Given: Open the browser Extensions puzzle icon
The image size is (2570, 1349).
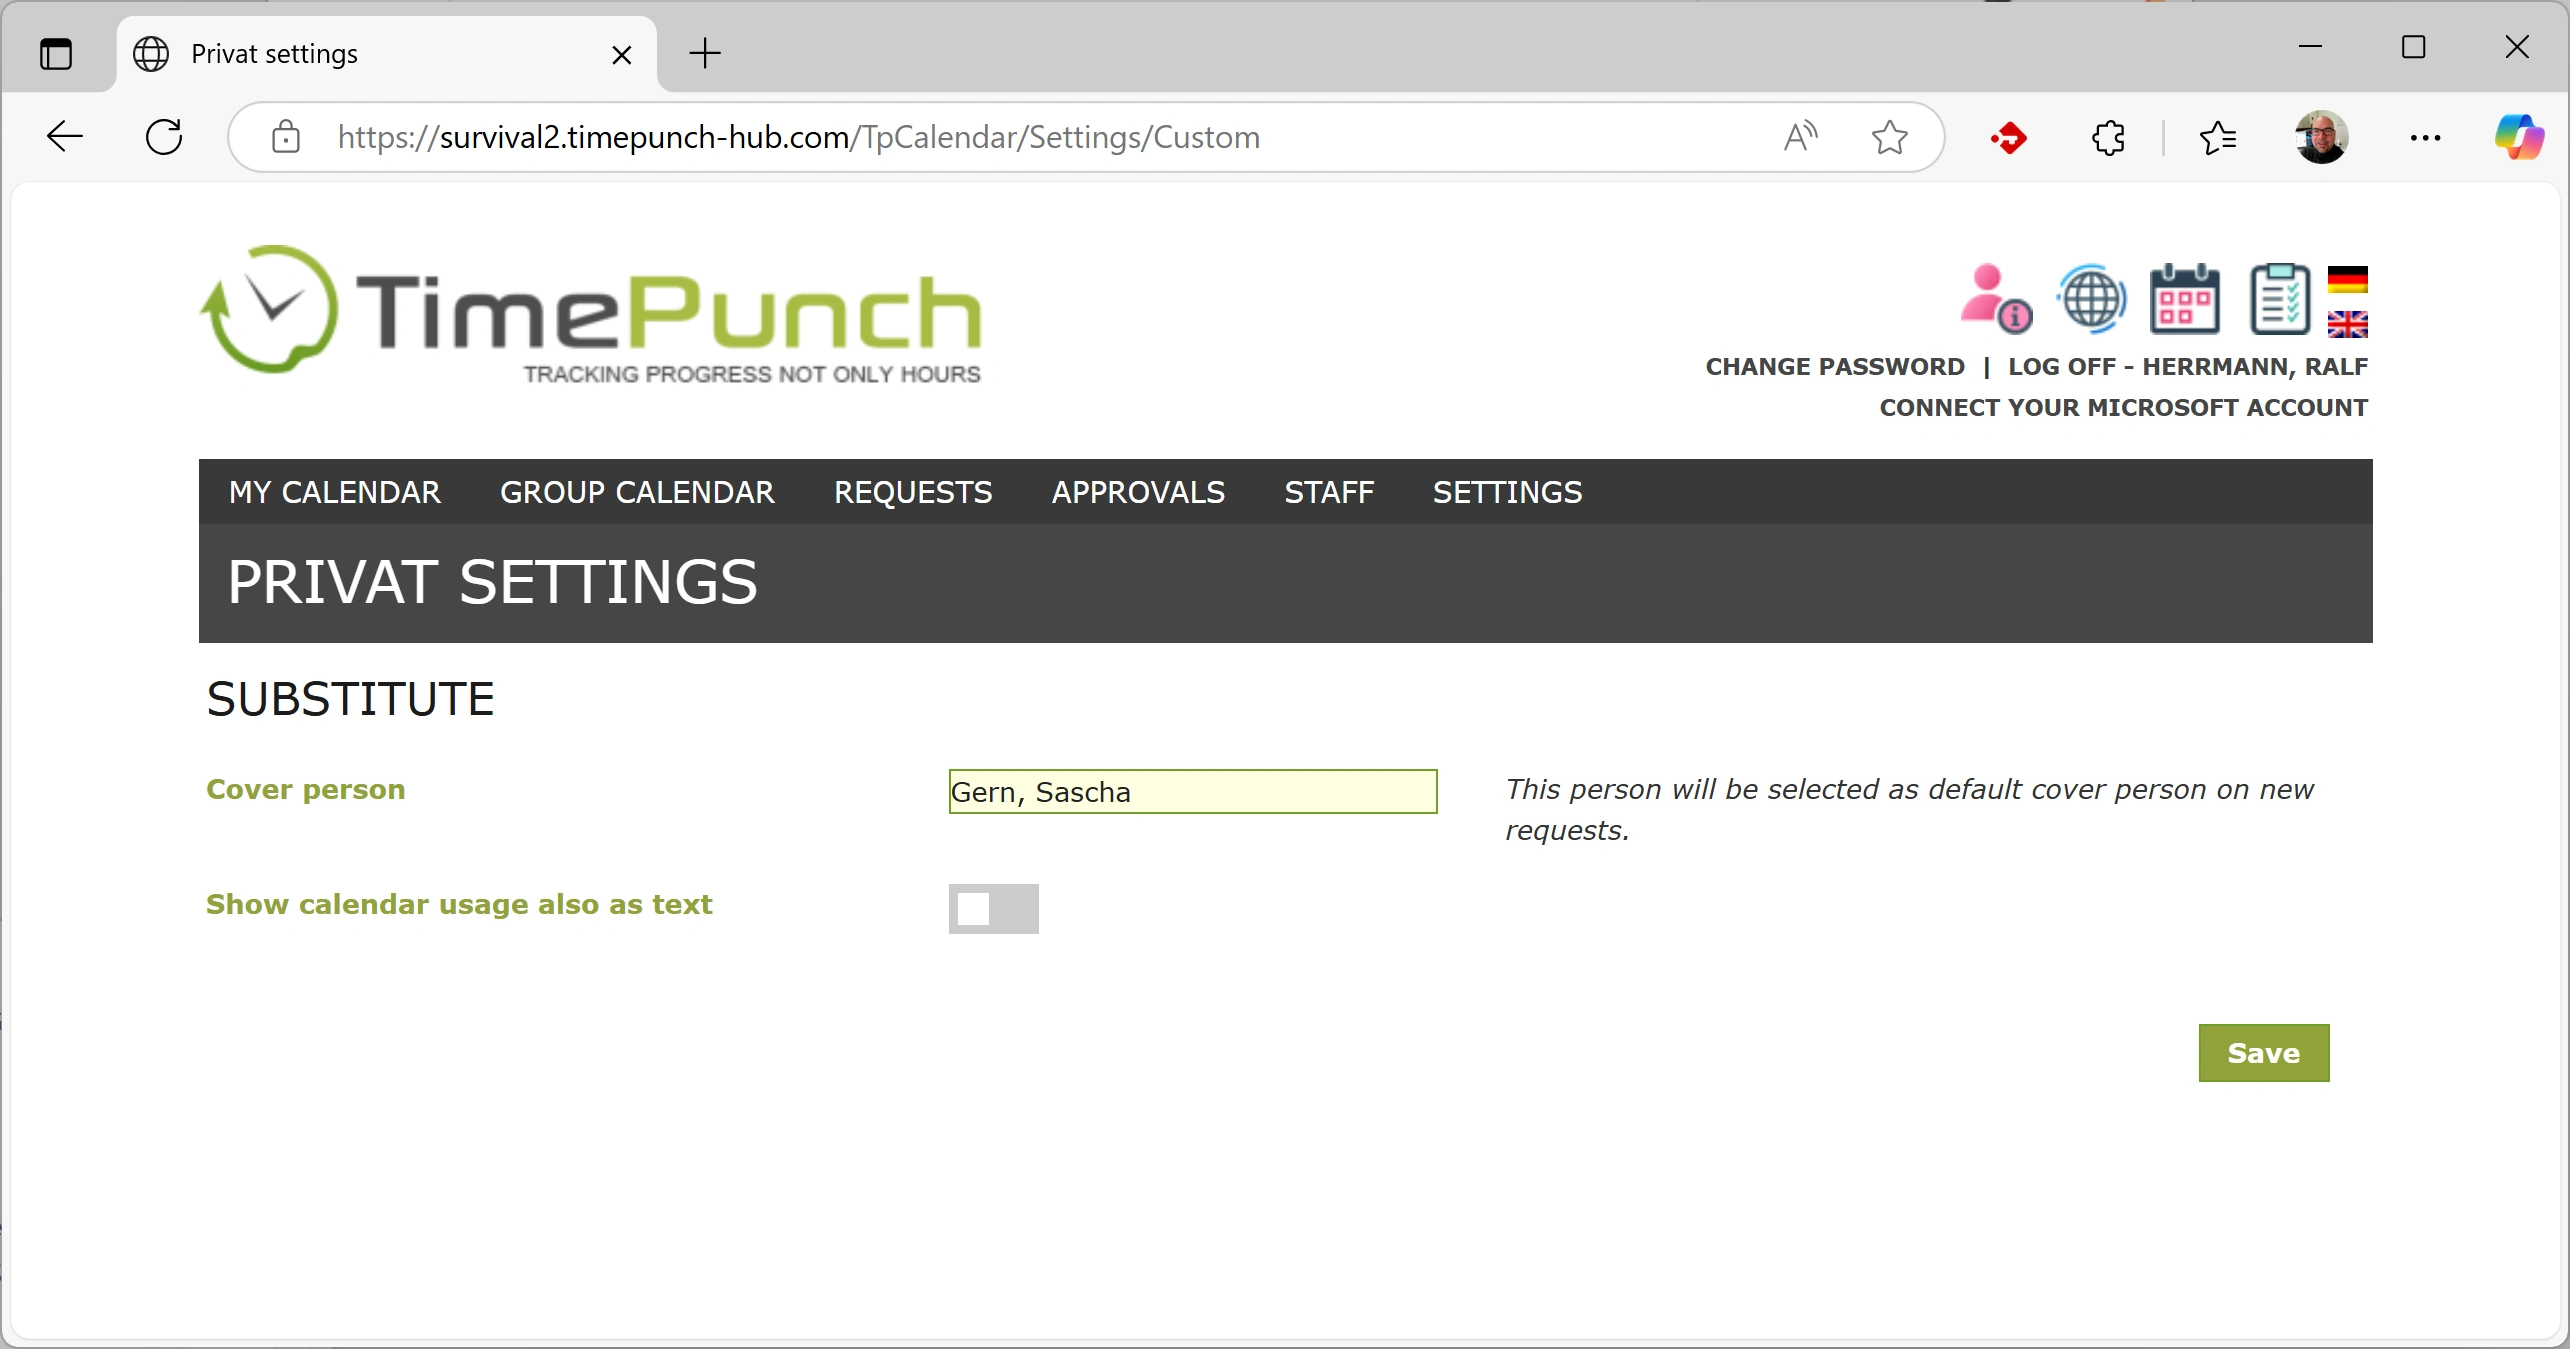Looking at the screenshot, I should 2108,138.
